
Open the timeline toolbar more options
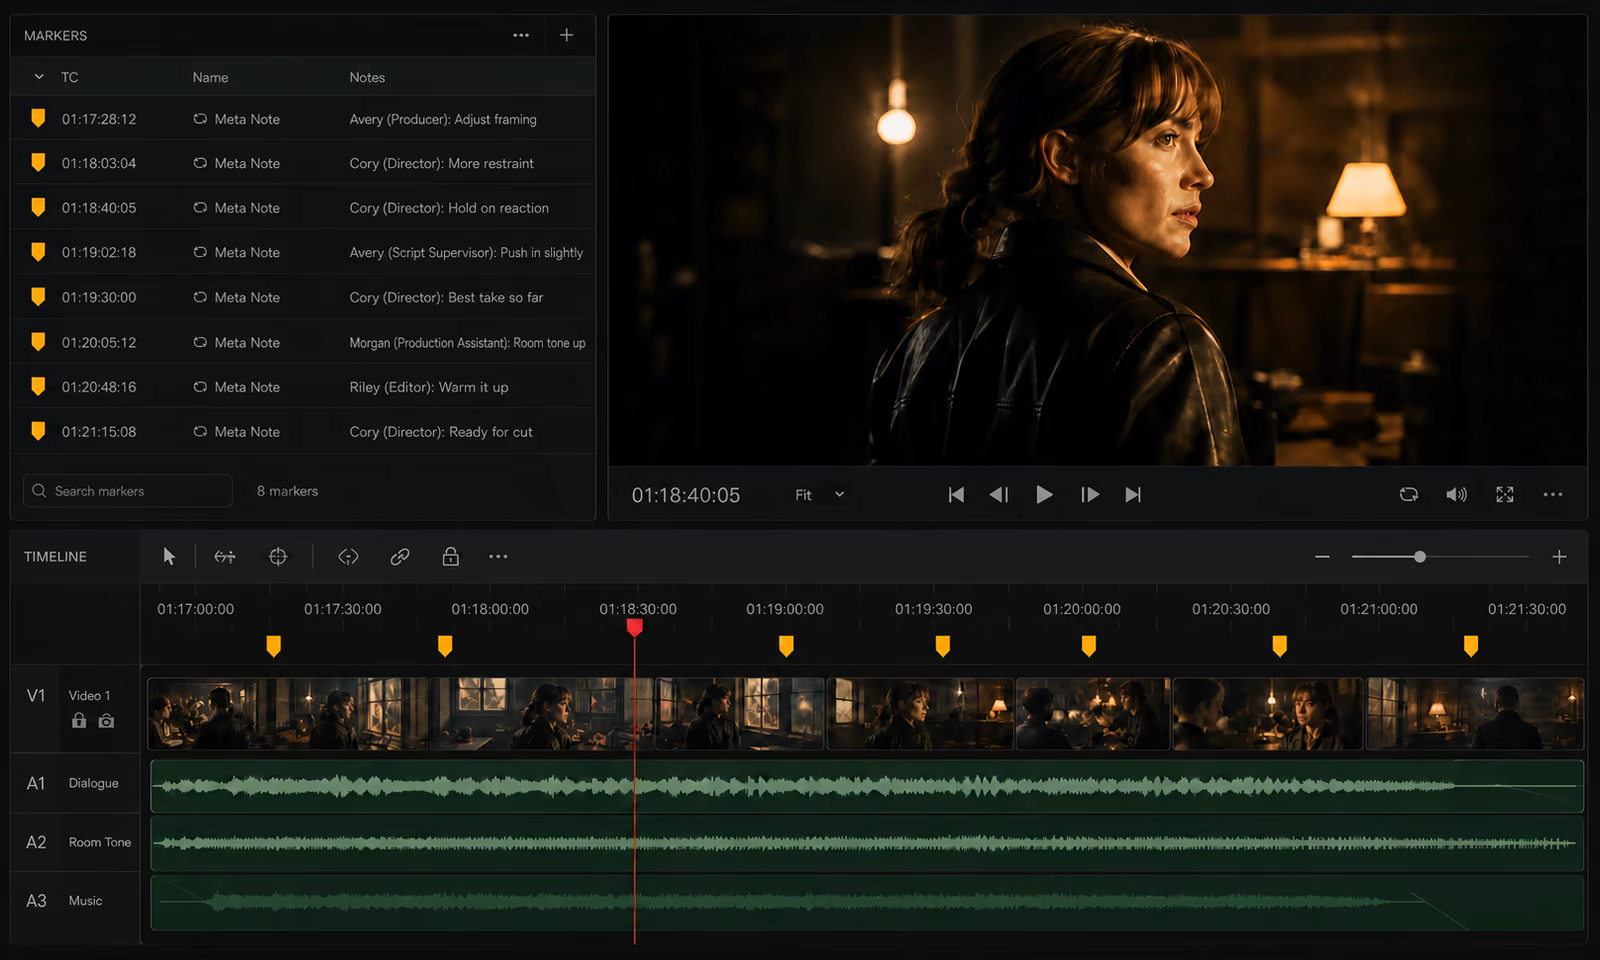[x=498, y=556]
